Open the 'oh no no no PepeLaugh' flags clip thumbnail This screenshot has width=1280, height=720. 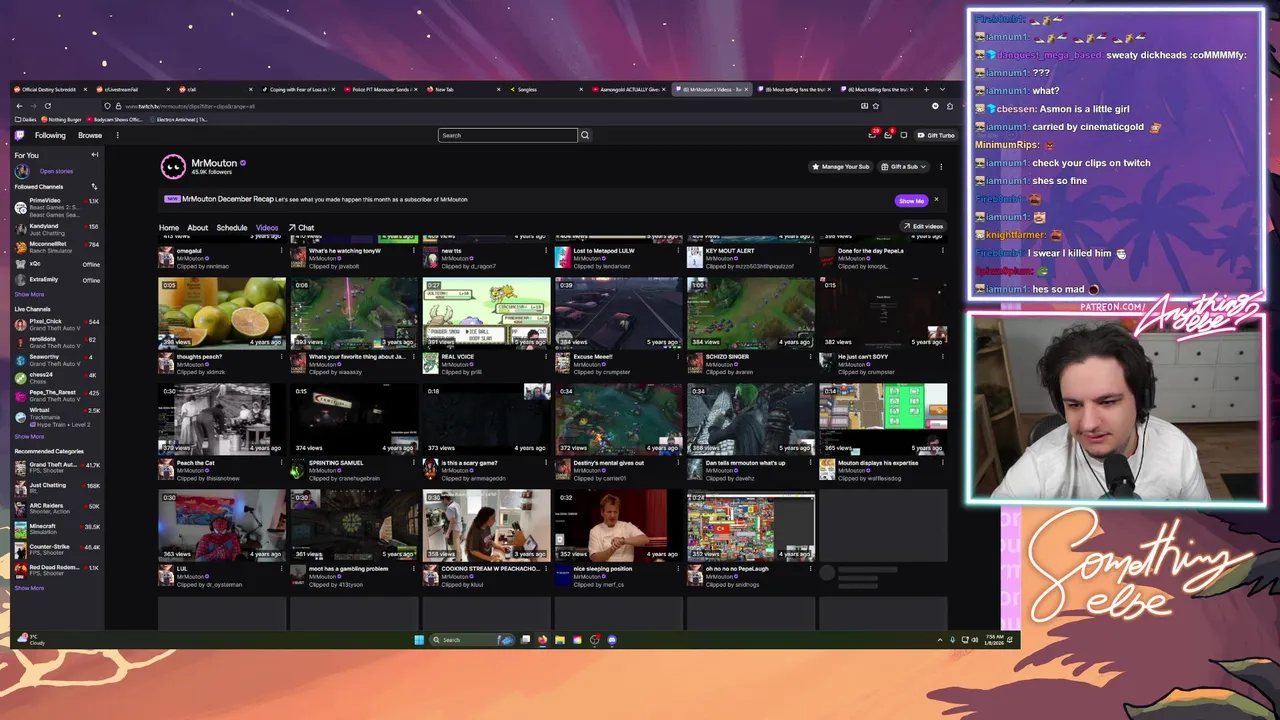coord(750,525)
